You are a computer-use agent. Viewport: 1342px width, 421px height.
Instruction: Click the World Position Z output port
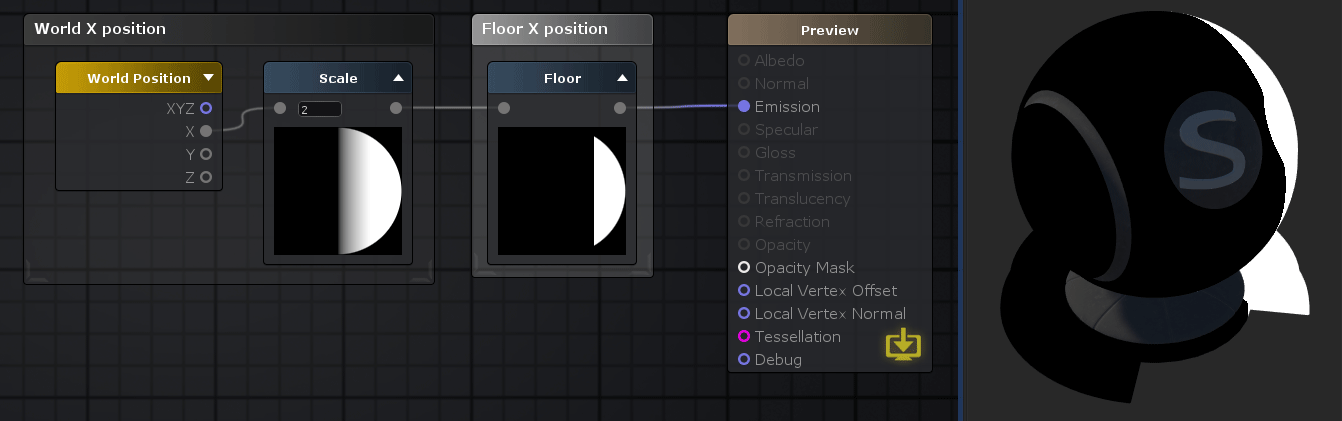tap(206, 177)
